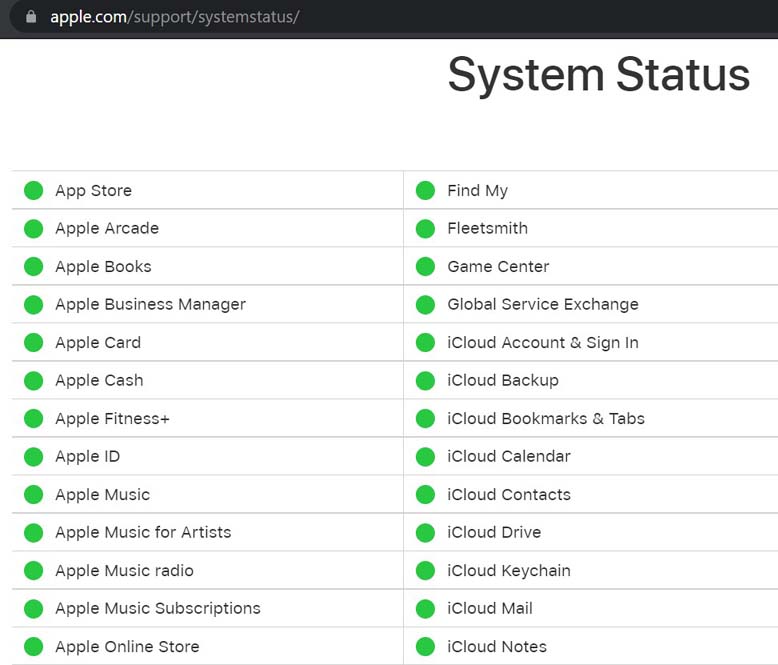Click the green status dot for iCloud Keychain
Image resolution: width=778 pixels, height=665 pixels.
coord(425,571)
